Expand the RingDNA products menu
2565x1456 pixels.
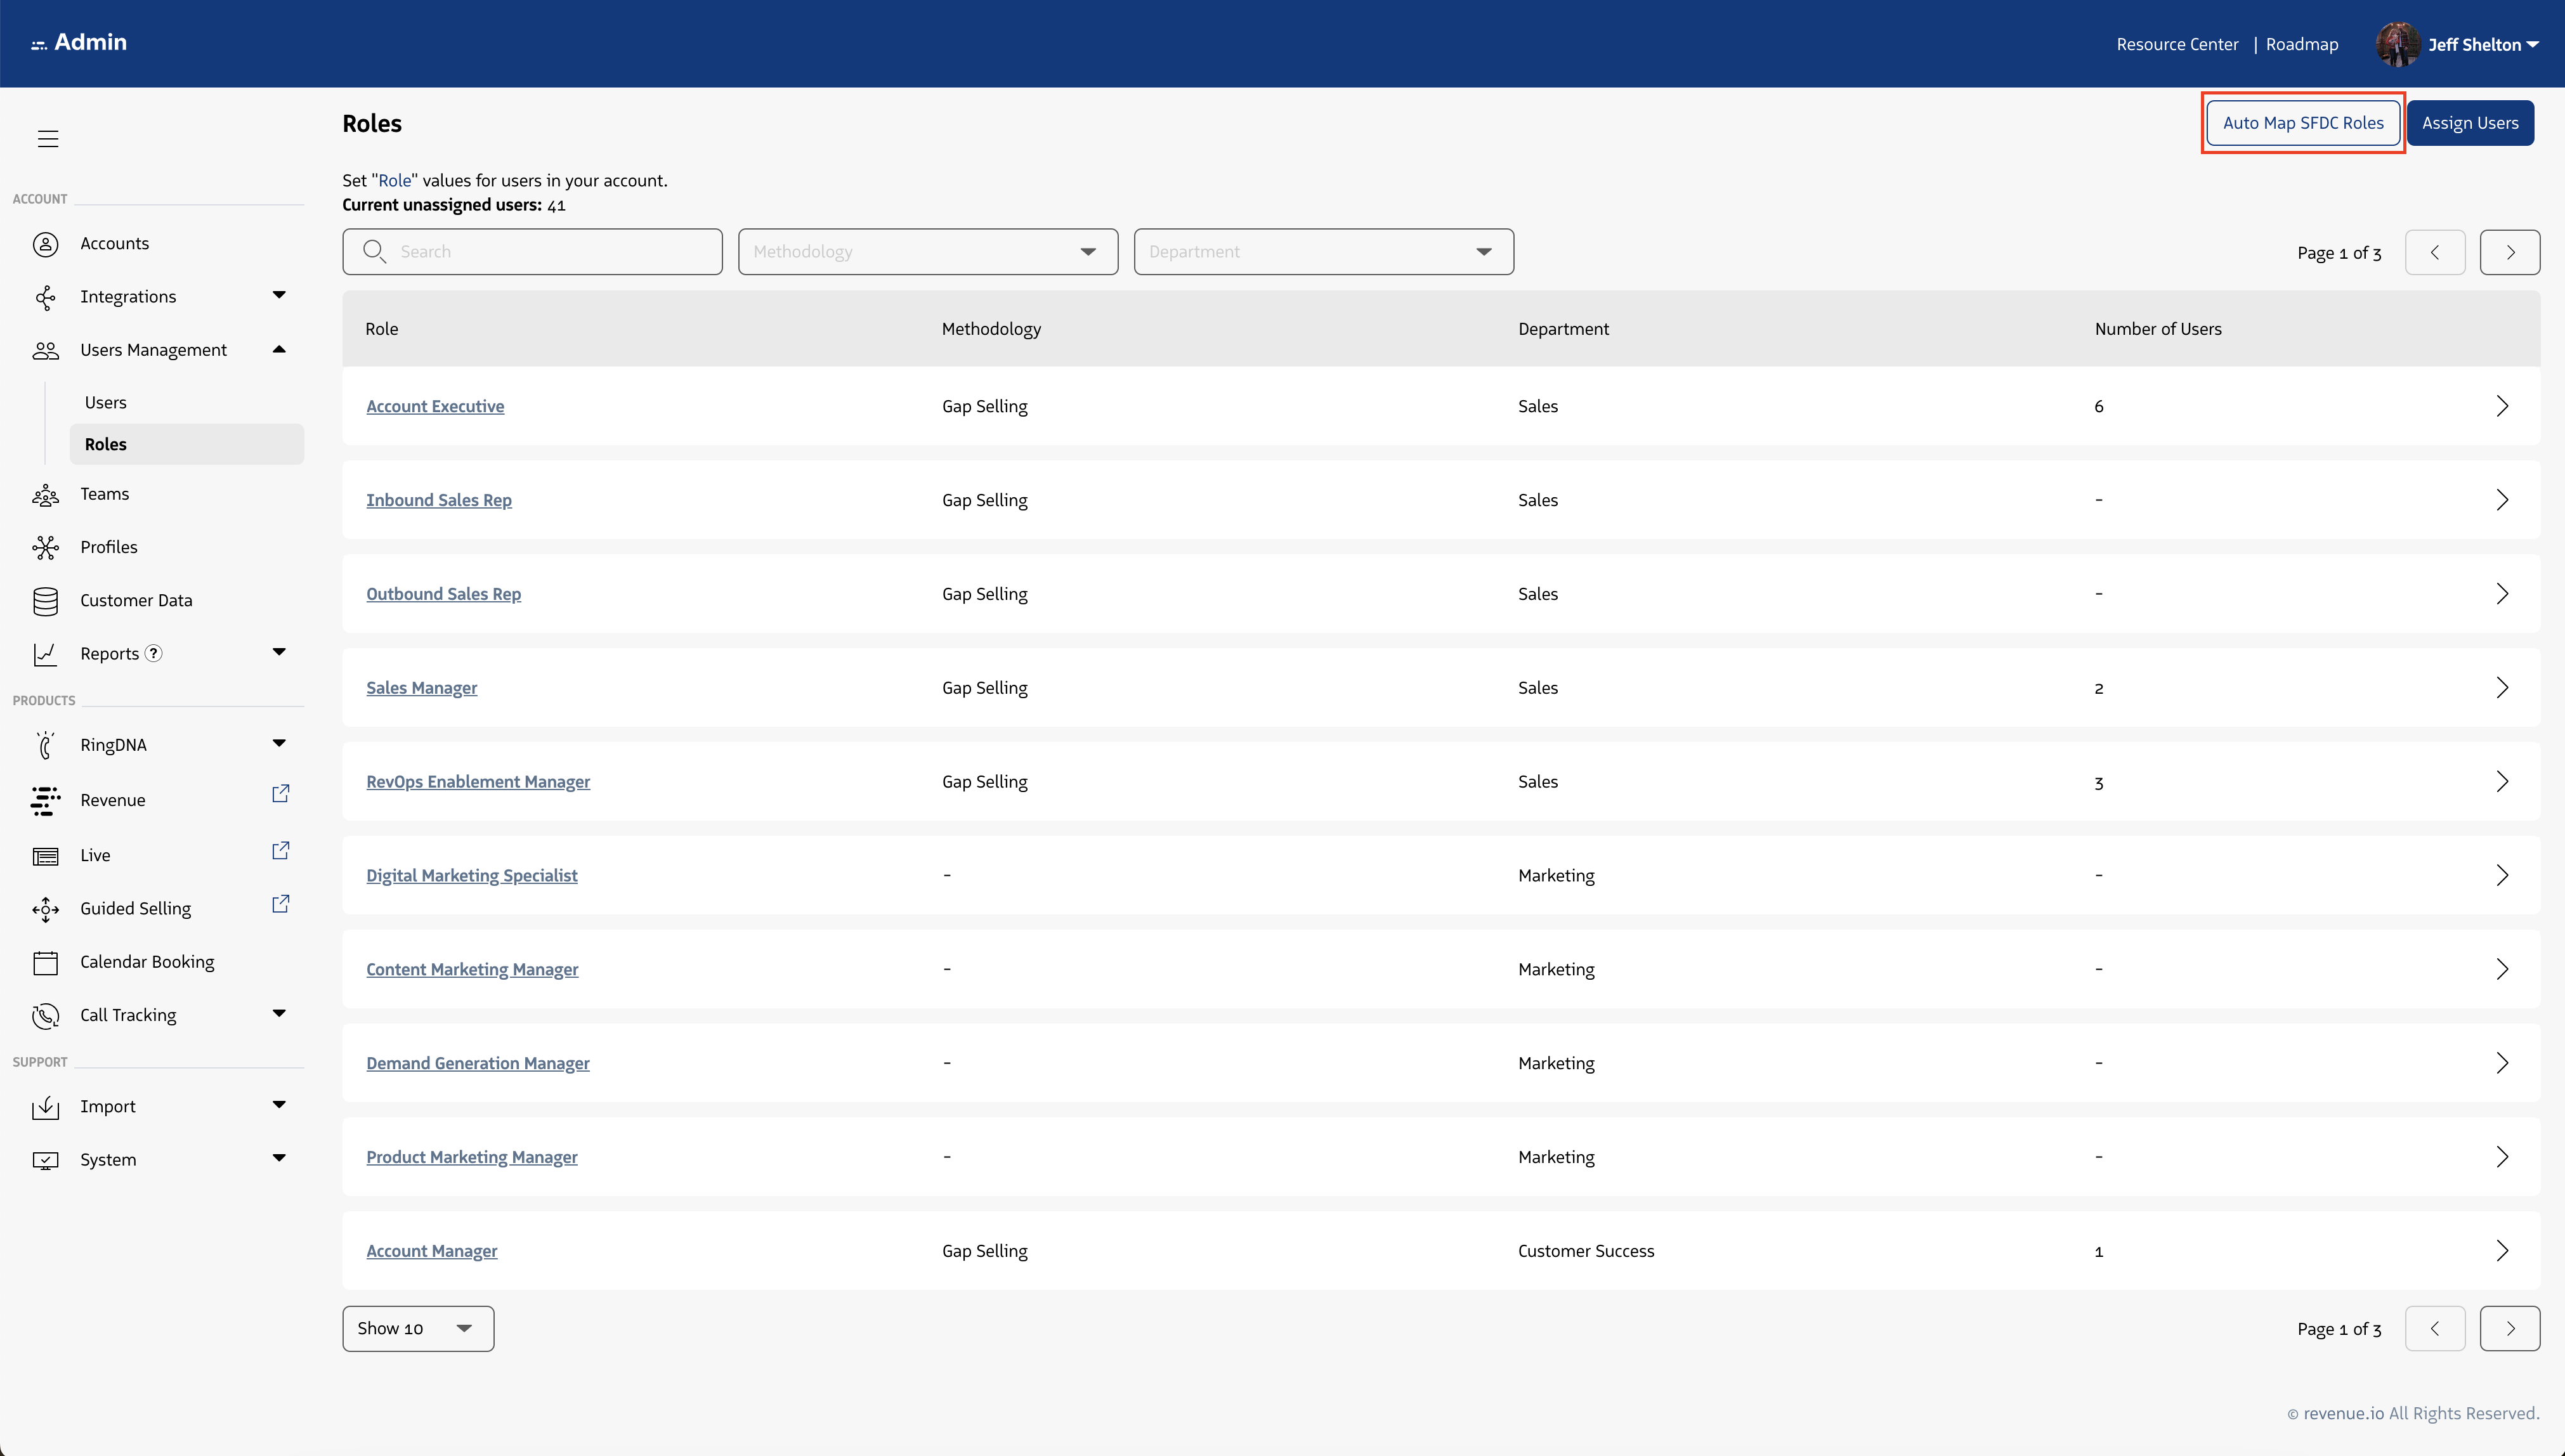(279, 743)
